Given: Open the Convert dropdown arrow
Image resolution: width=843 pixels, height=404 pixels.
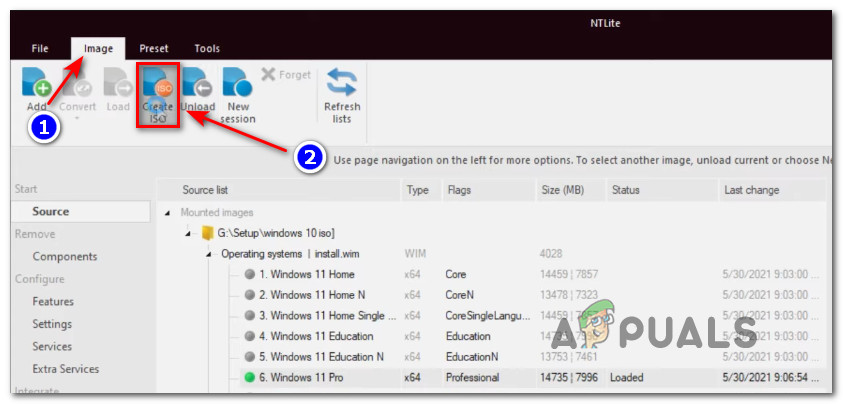Looking at the screenshot, I should tap(77, 117).
